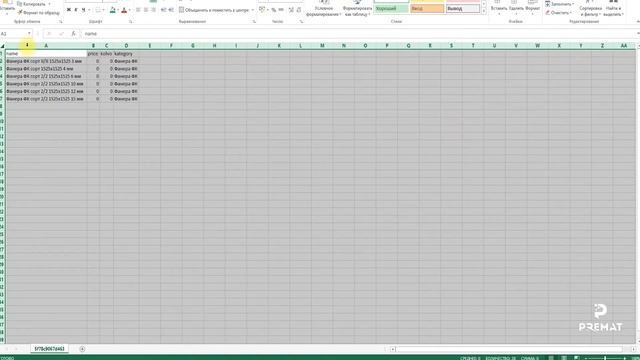Select column AA header
This screenshot has height=360, width=640.
pyautogui.click(x=624, y=46)
